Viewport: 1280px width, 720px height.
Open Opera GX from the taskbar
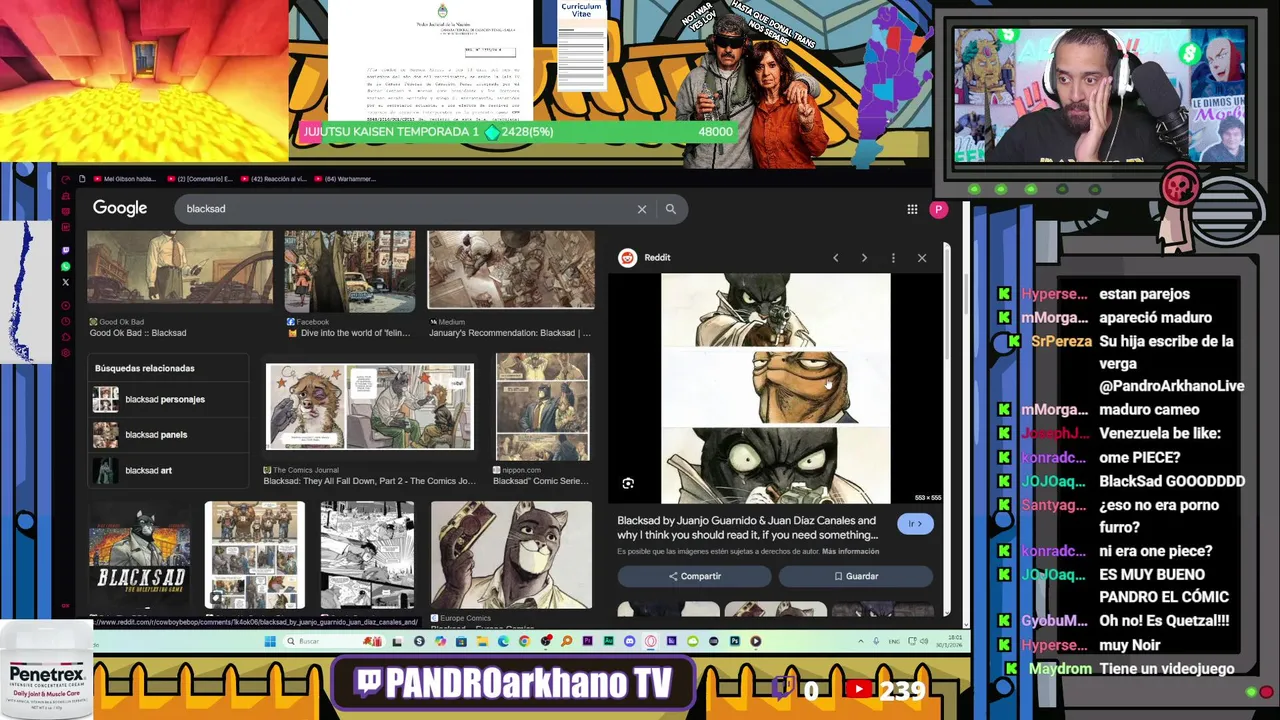(x=651, y=641)
